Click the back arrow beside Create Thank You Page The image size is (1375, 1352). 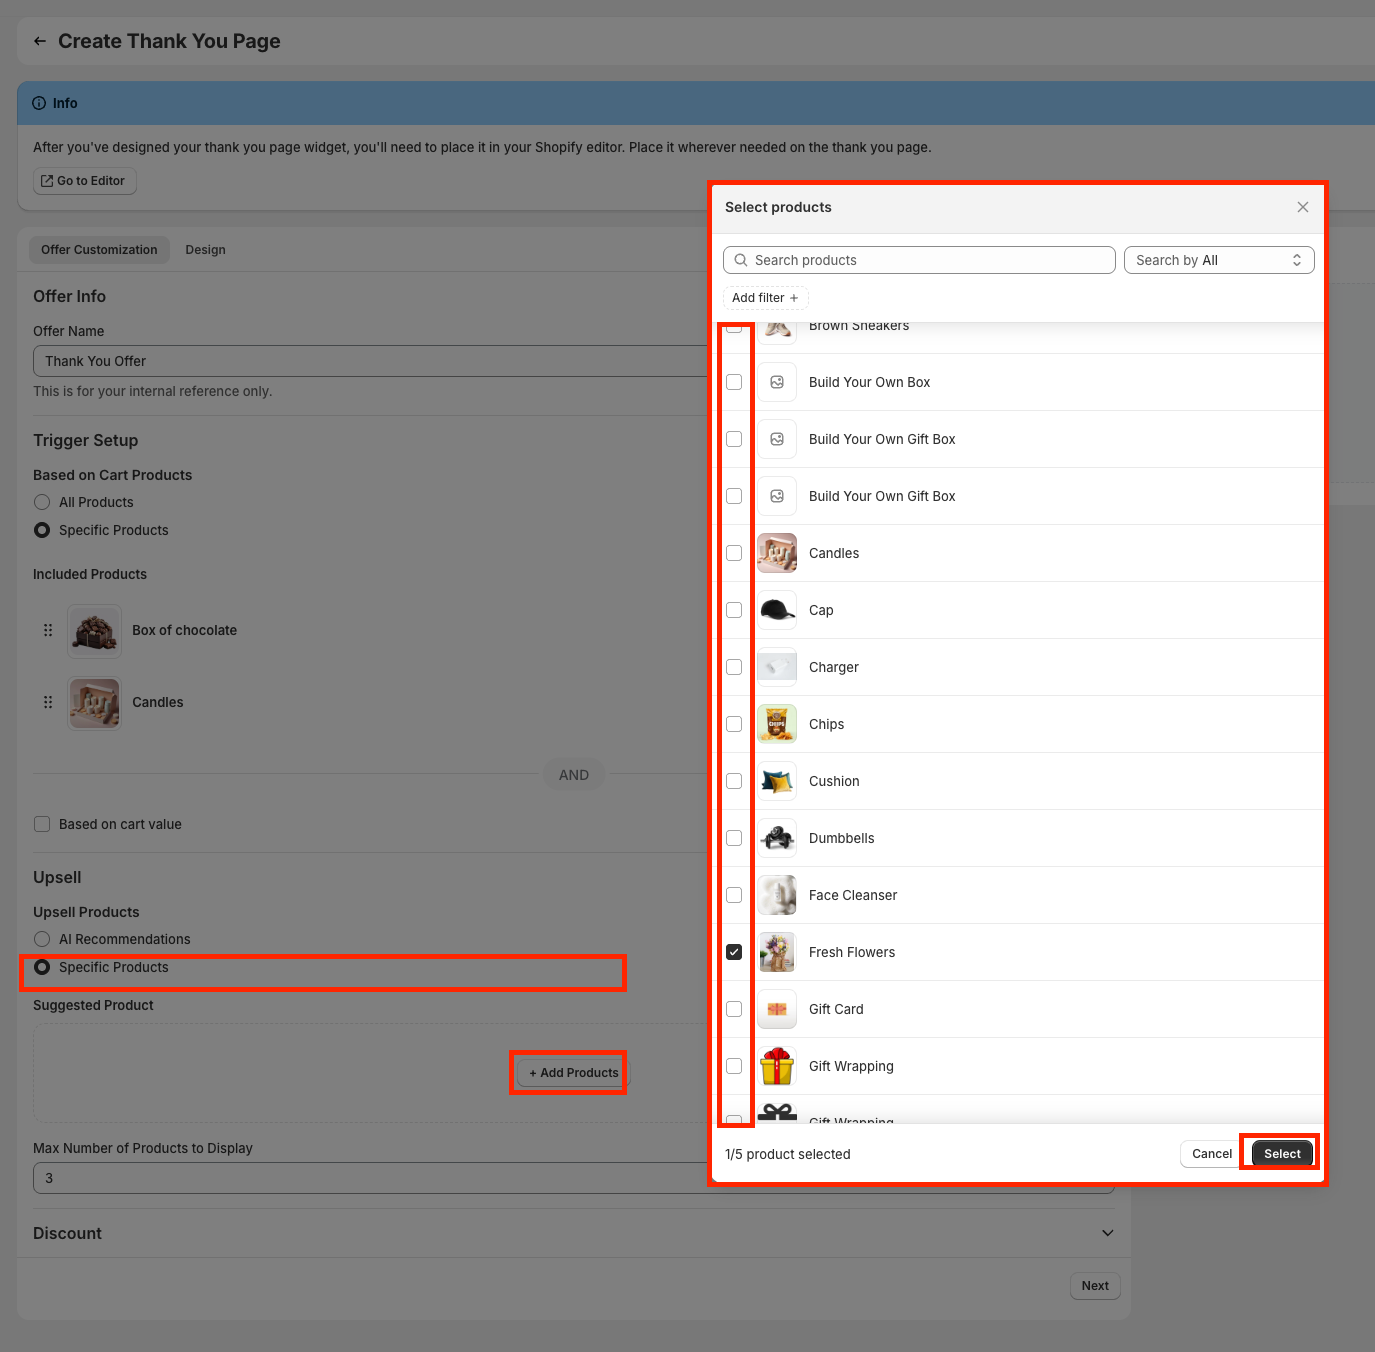[x=40, y=41]
